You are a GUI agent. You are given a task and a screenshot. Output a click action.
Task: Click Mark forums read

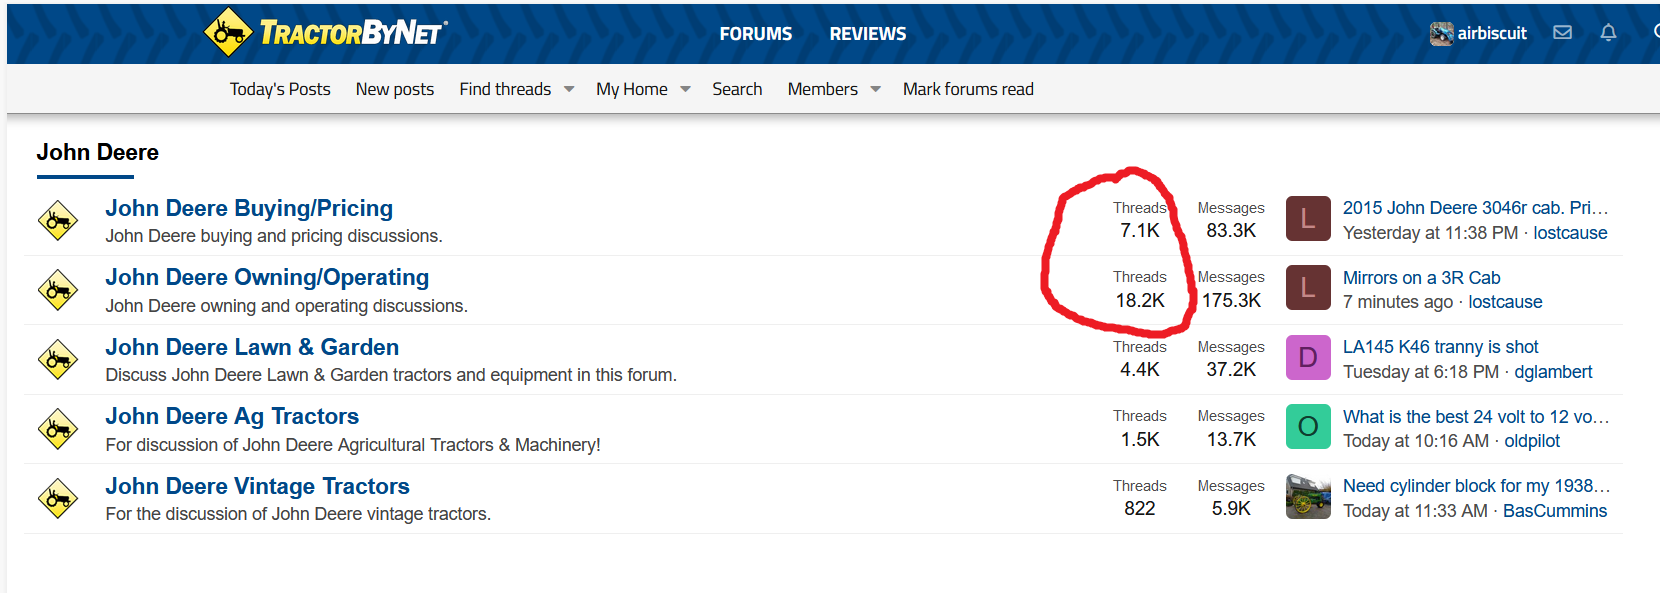coord(967,89)
